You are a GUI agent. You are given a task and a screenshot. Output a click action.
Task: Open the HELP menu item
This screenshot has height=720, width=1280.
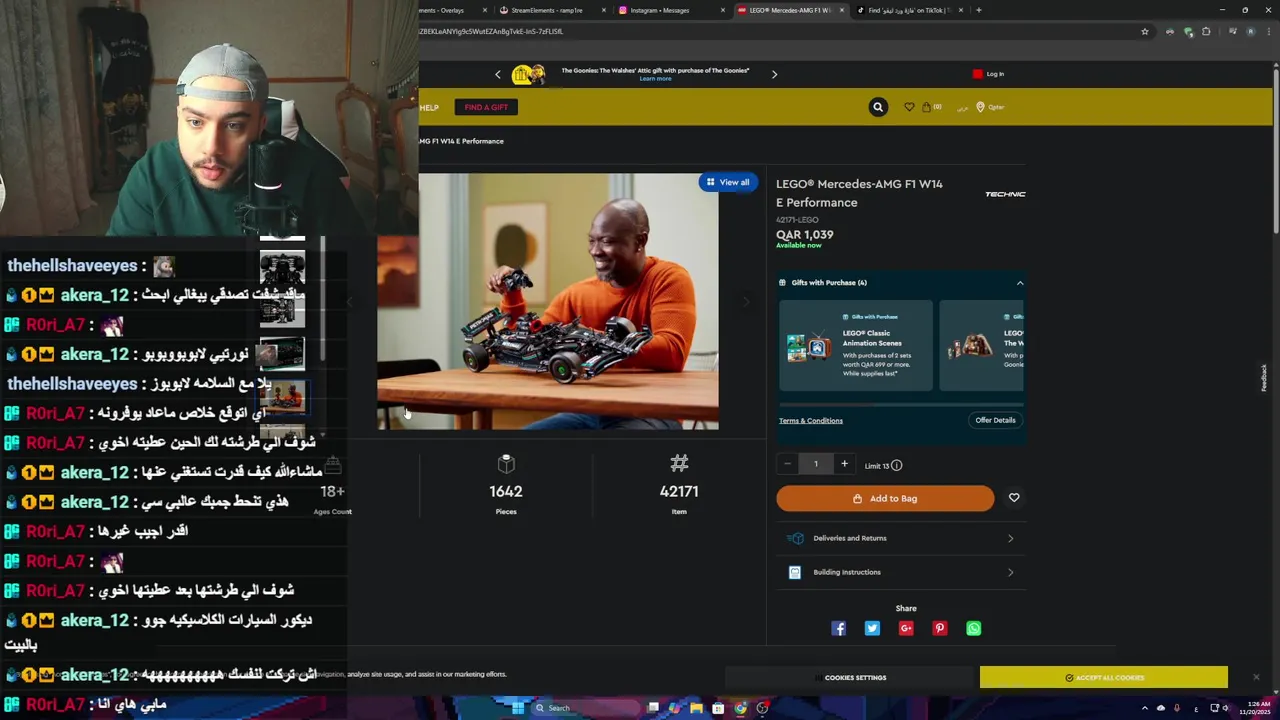(x=429, y=107)
